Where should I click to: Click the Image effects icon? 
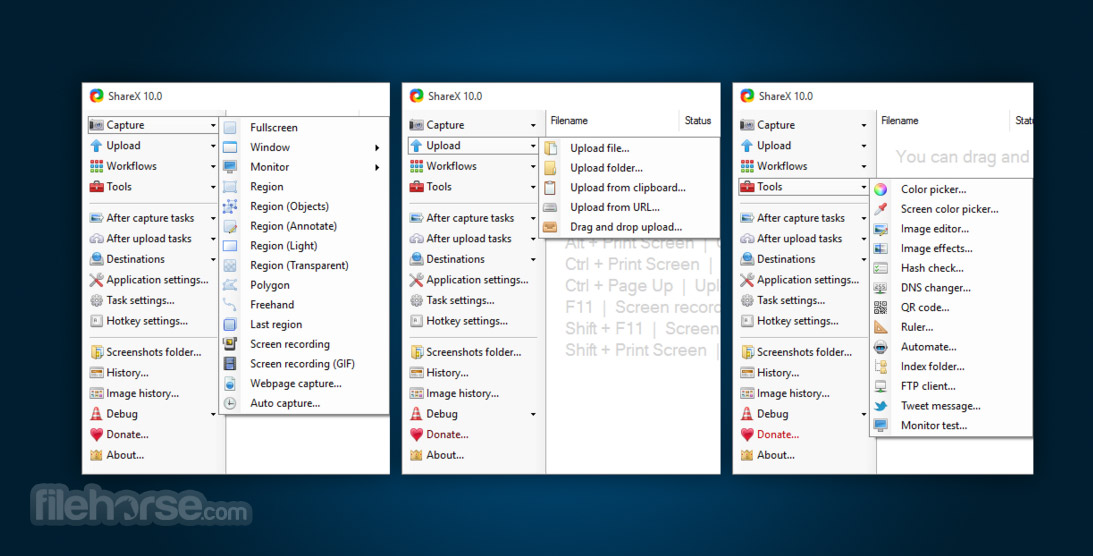click(881, 248)
